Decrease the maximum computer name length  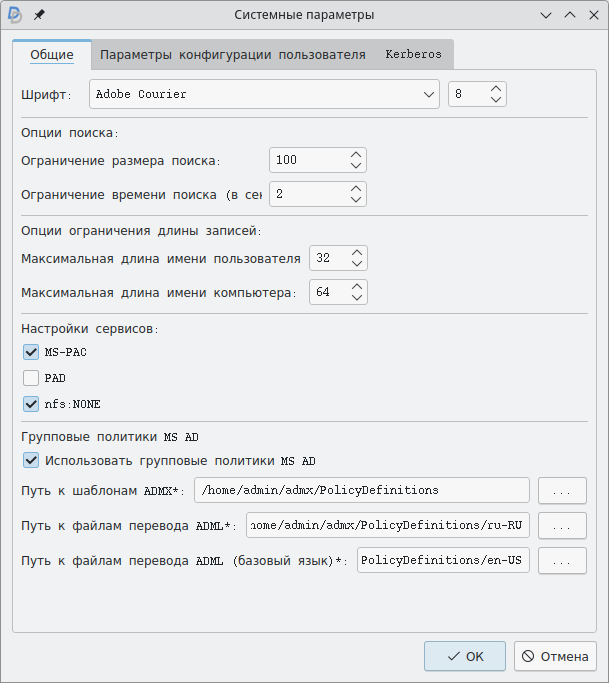coord(357,298)
